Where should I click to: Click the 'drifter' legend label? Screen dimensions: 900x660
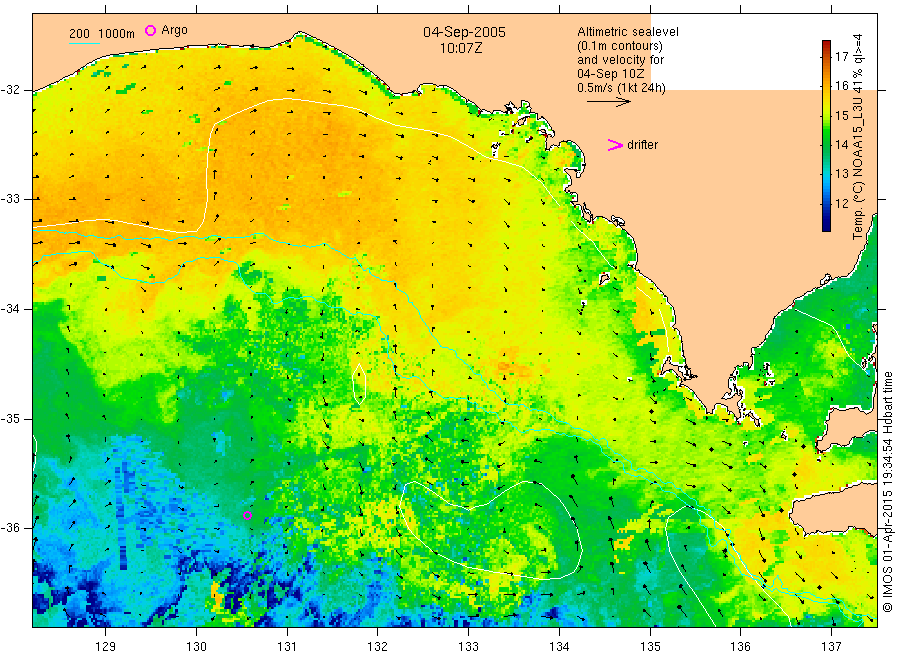point(642,145)
